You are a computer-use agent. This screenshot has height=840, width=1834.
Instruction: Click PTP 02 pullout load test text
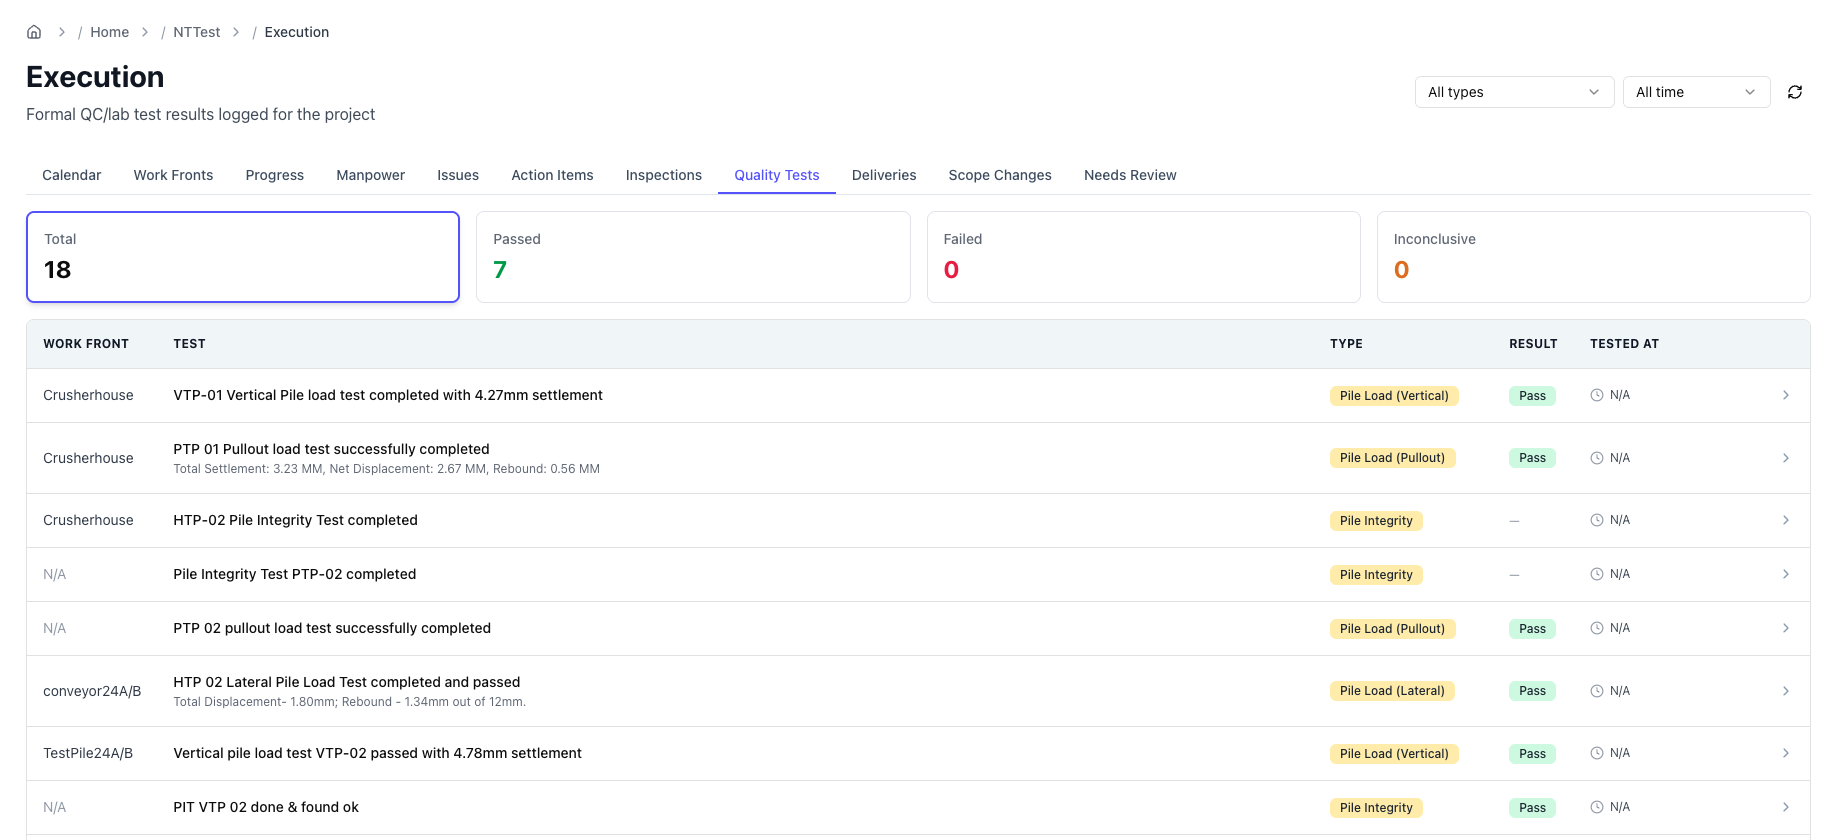pyautogui.click(x=332, y=628)
